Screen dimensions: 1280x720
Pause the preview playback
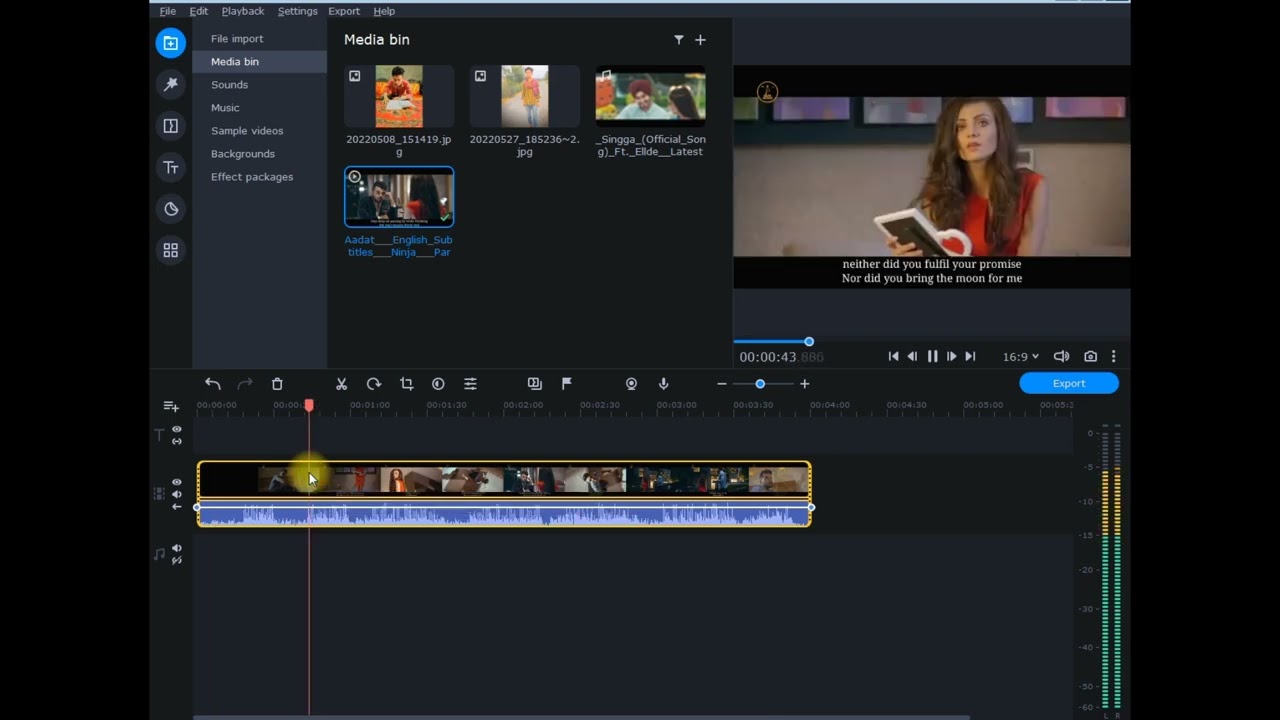click(x=932, y=356)
